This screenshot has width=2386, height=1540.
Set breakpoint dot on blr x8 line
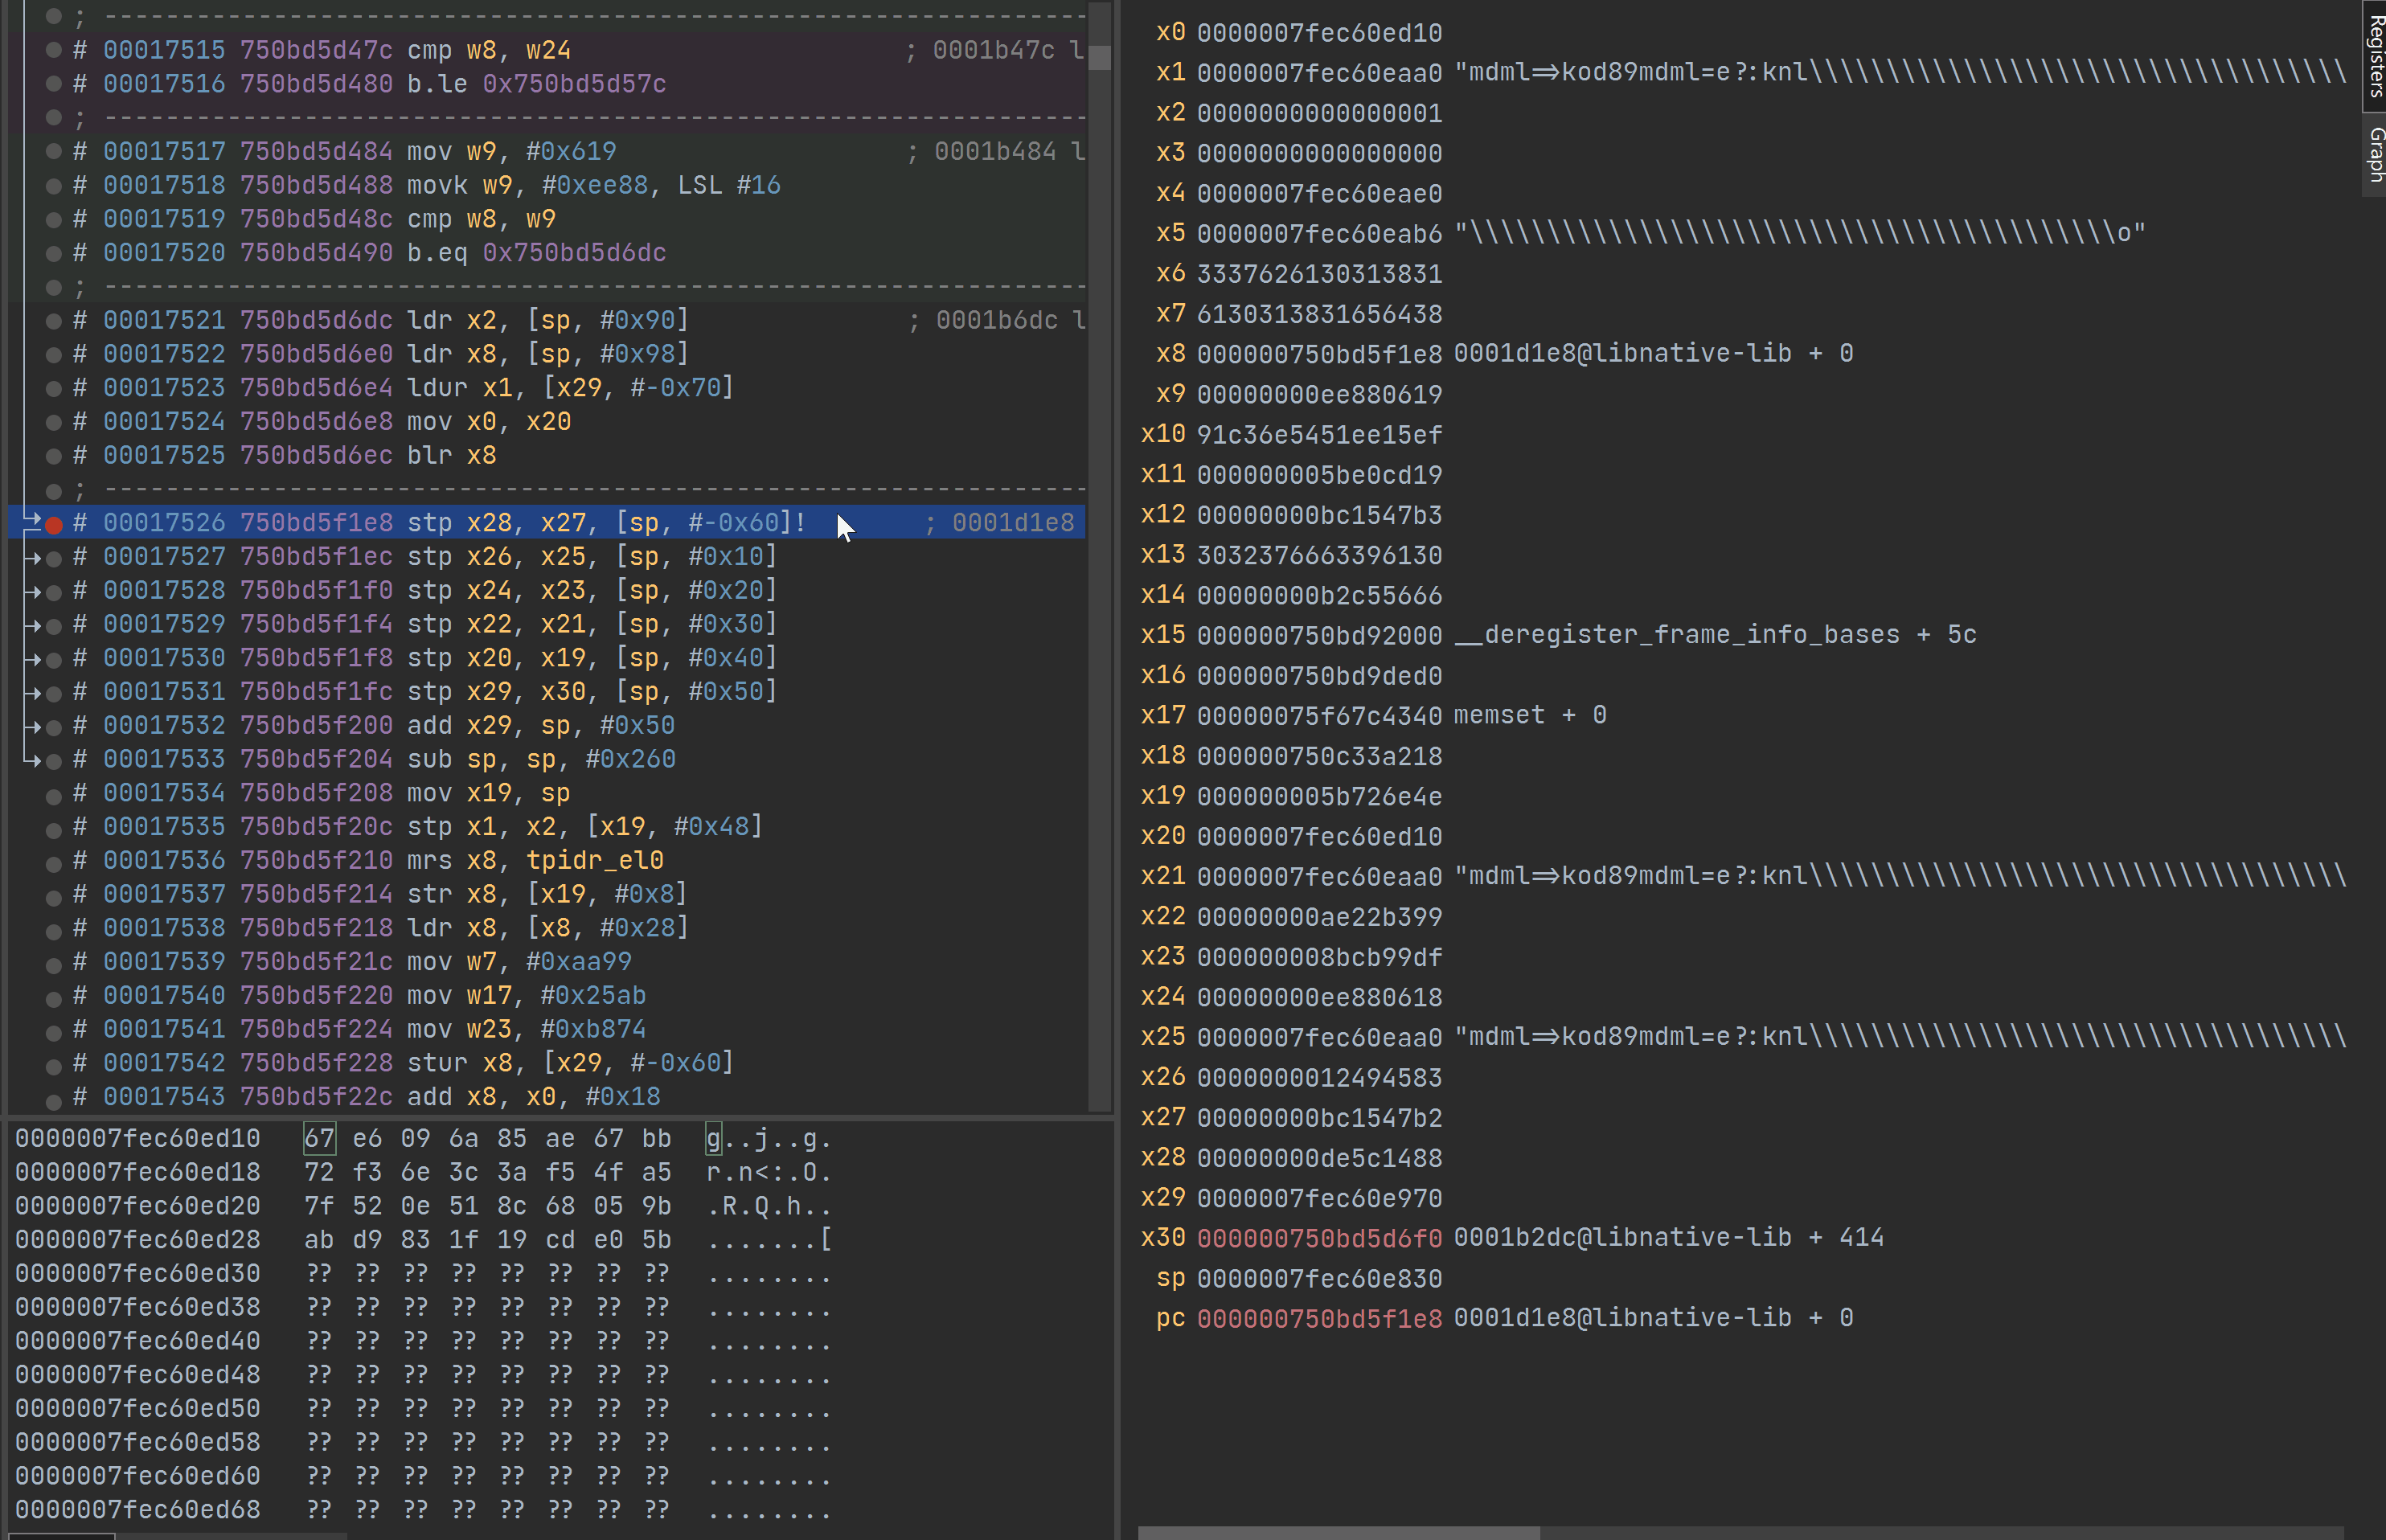(54, 456)
